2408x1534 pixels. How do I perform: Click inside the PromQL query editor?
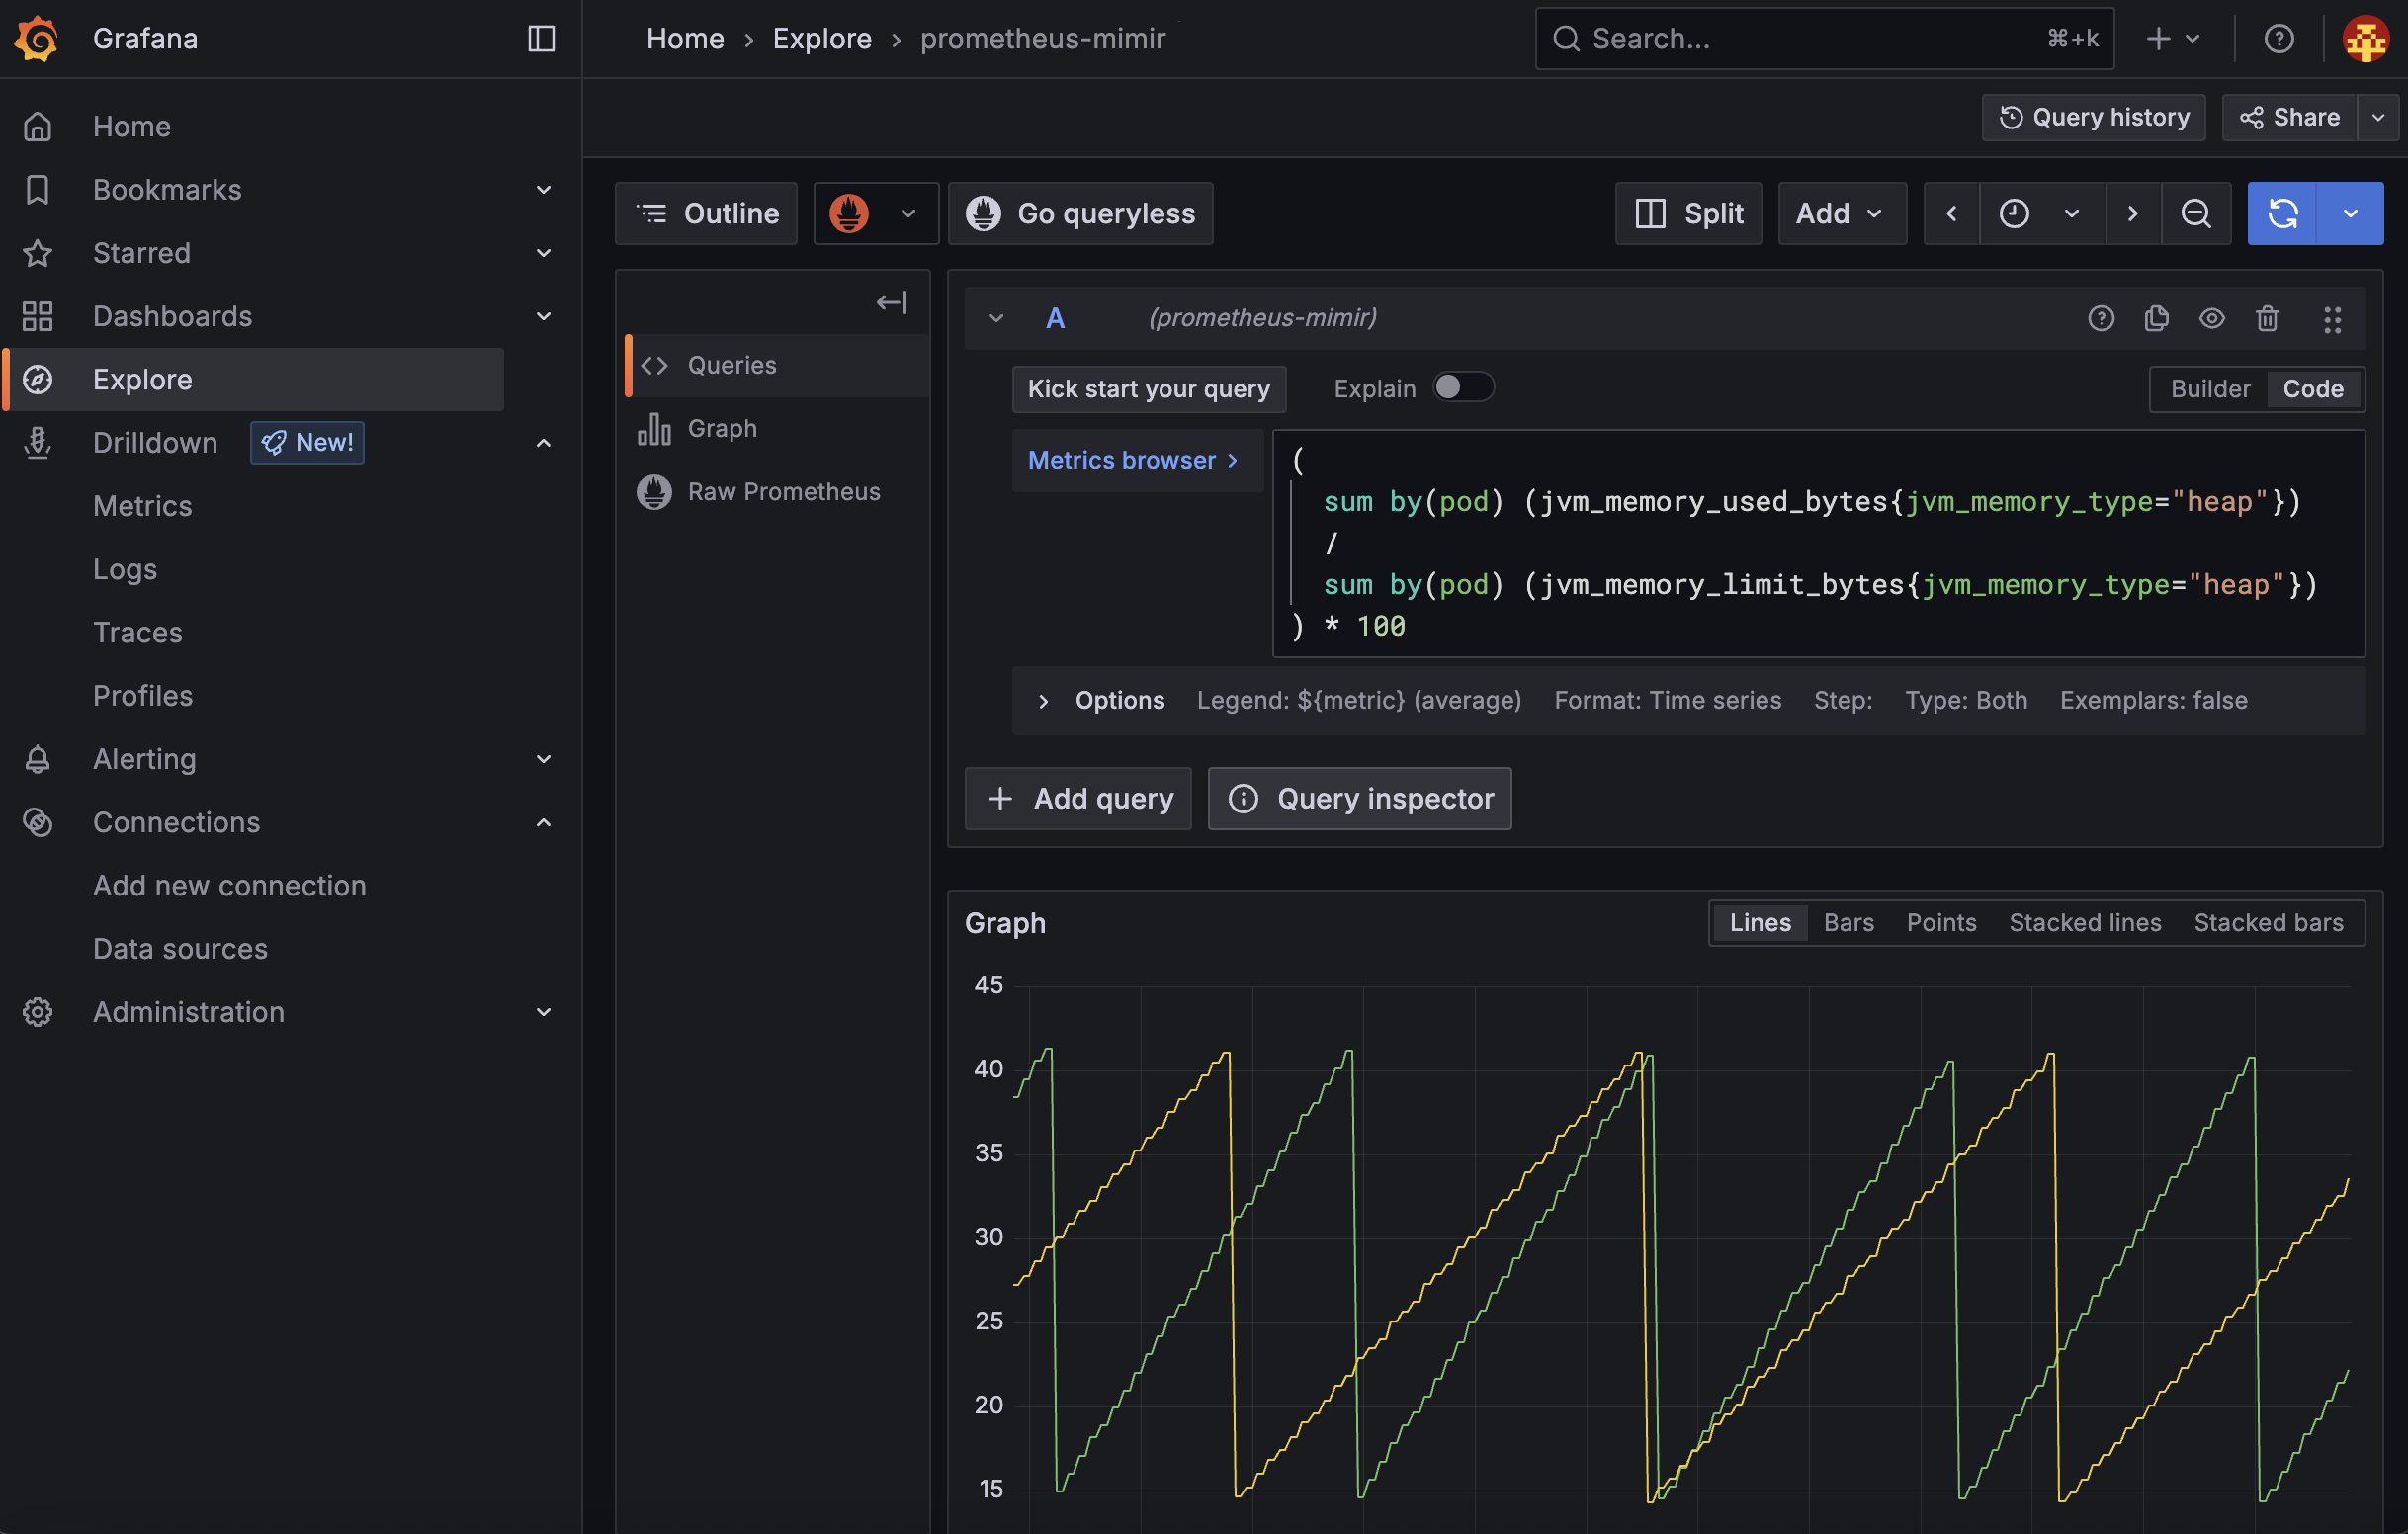pyautogui.click(x=1818, y=543)
